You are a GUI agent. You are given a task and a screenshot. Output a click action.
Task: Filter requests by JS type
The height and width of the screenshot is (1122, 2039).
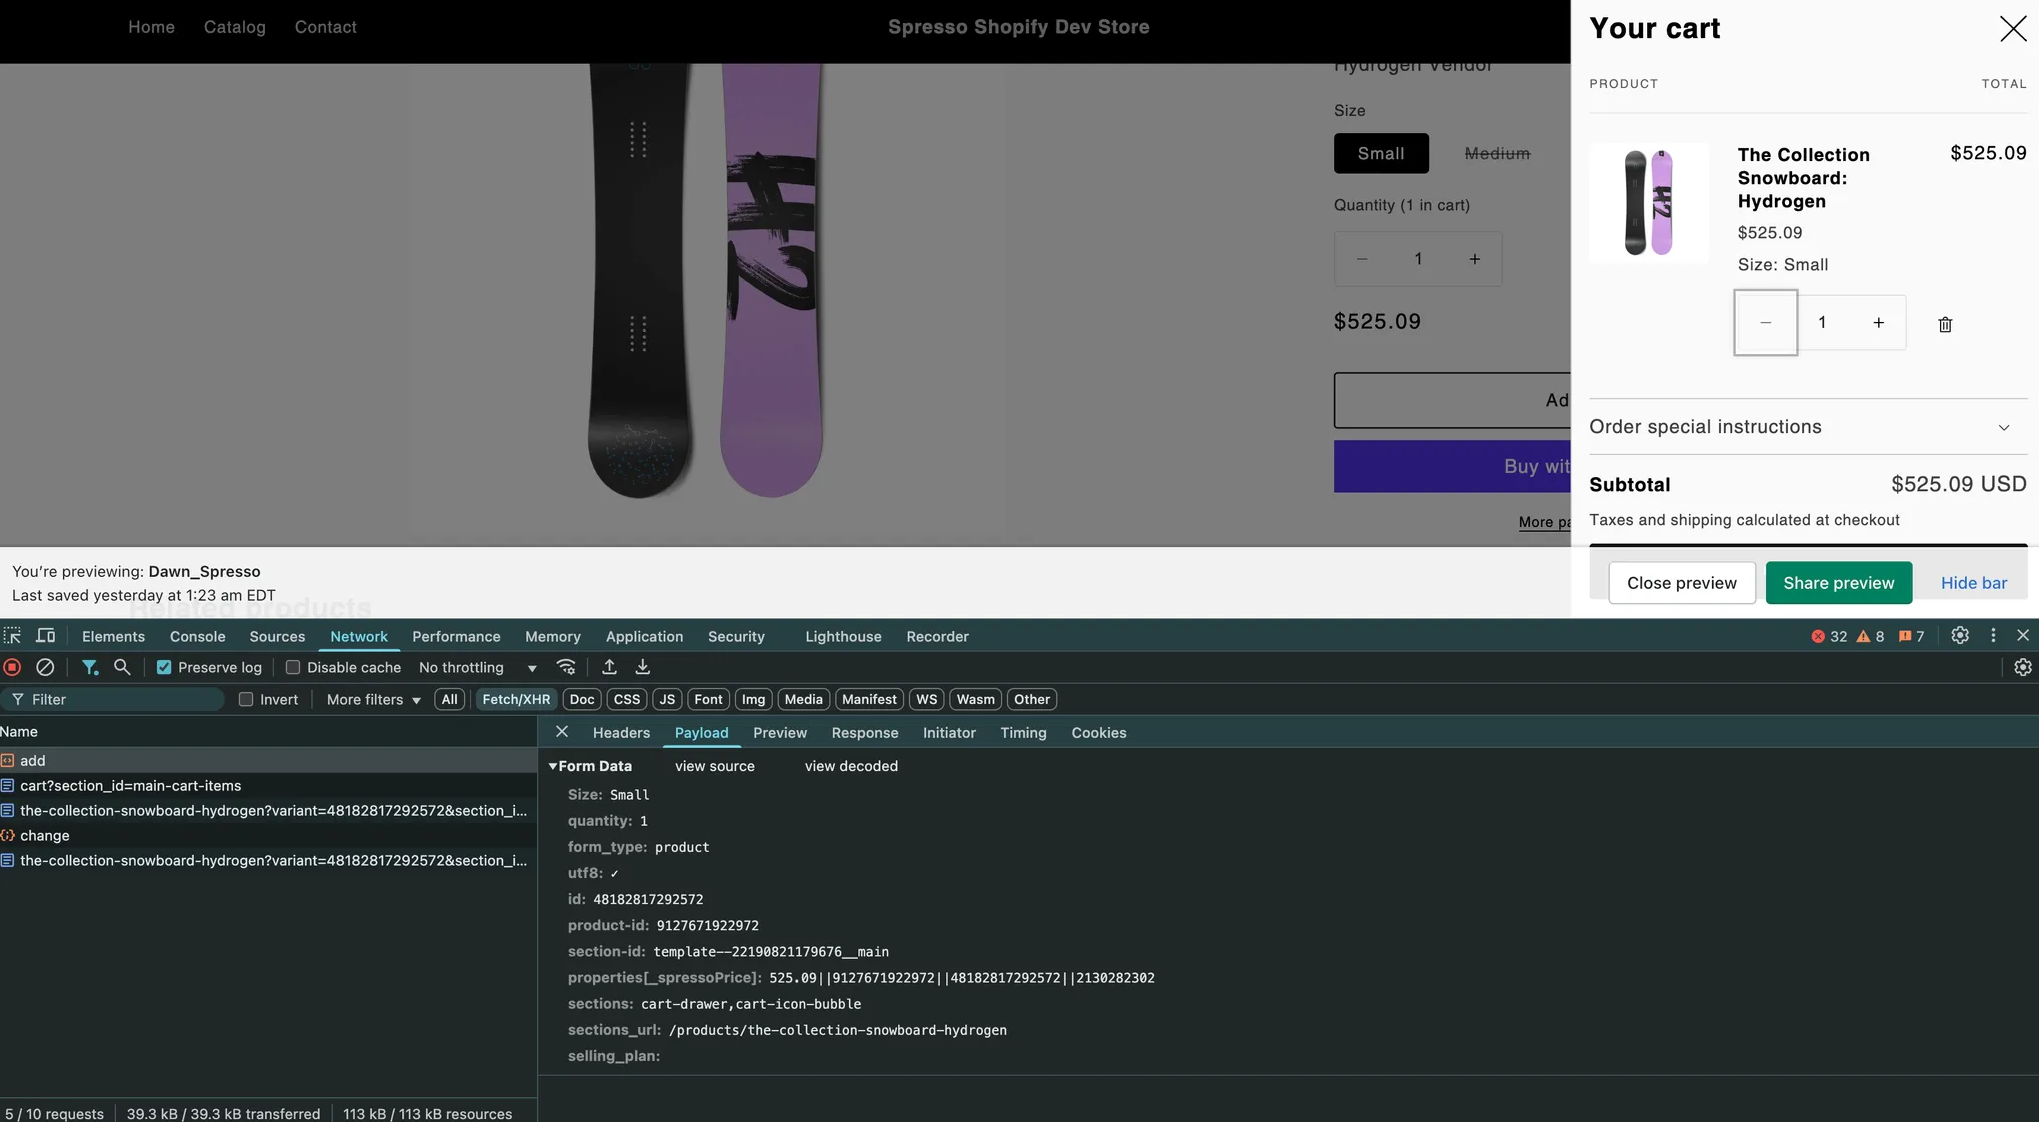tap(667, 699)
